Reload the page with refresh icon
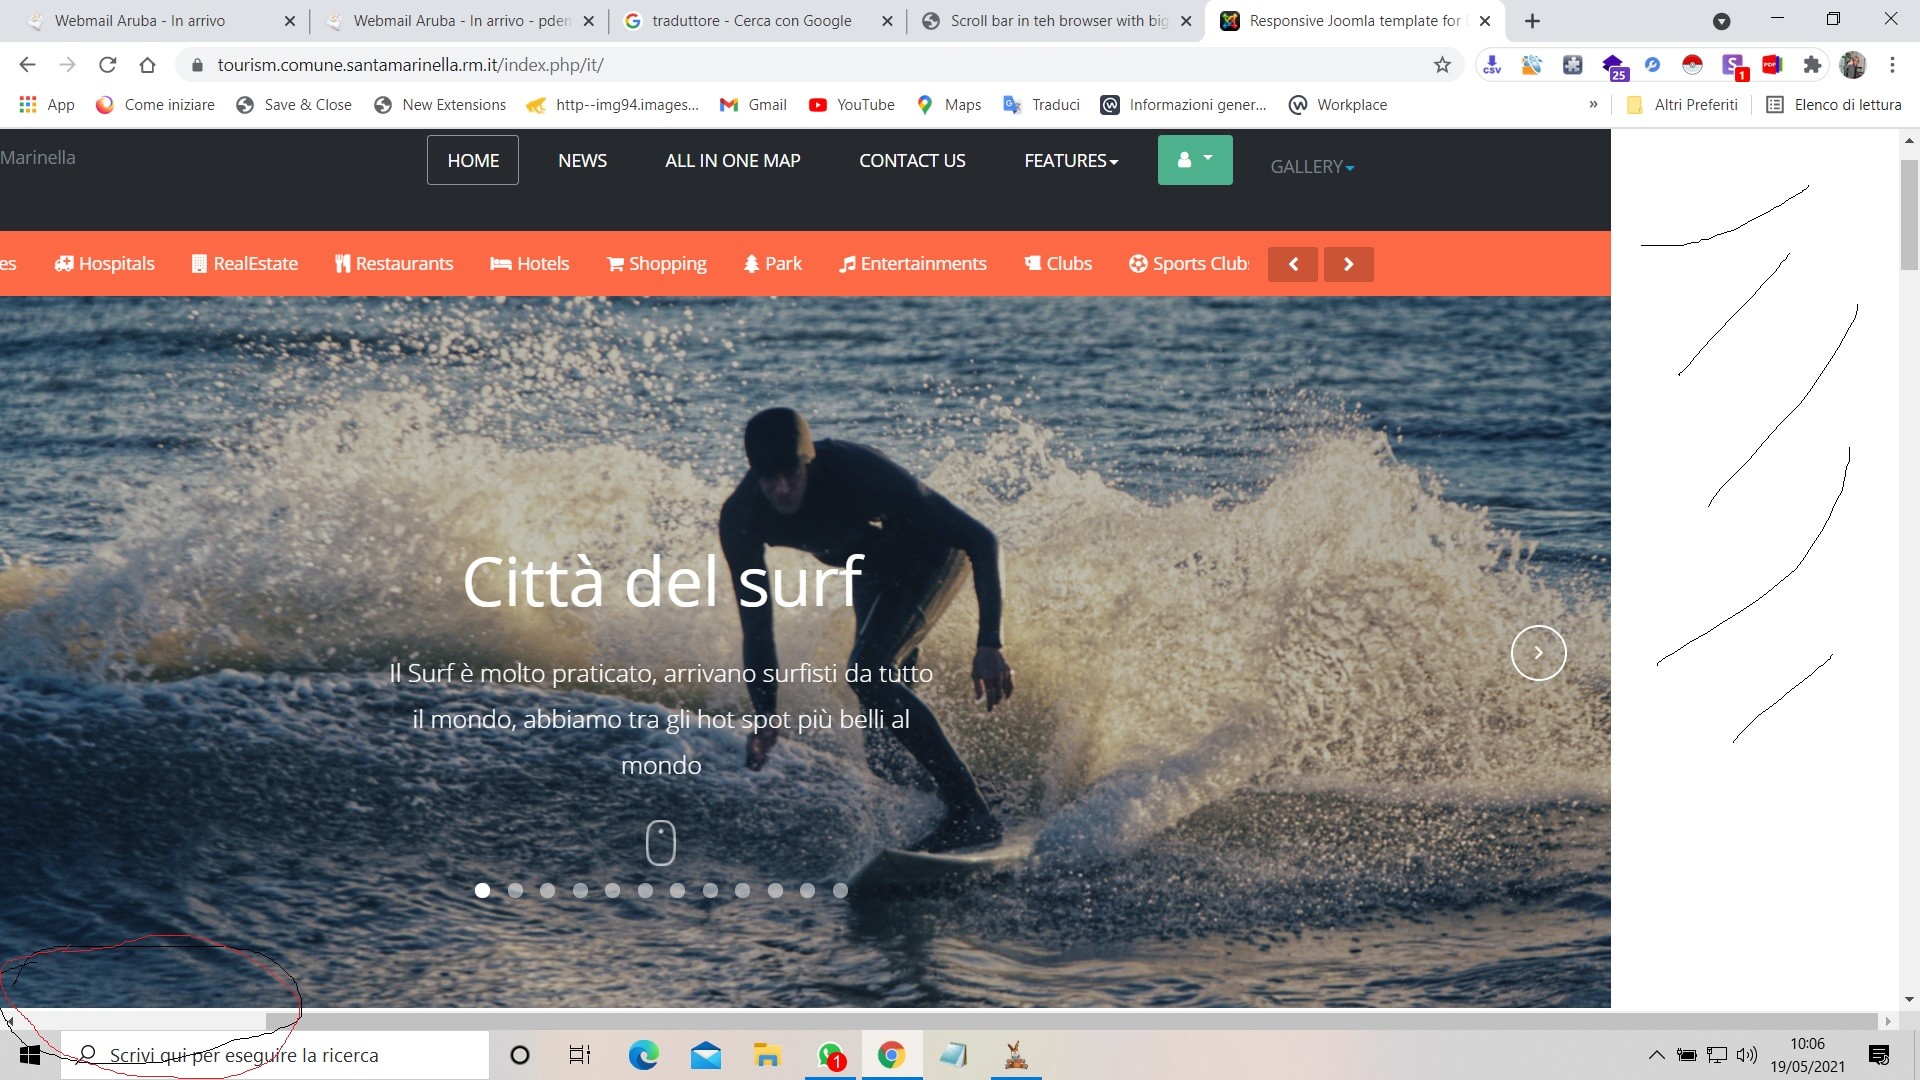 point(107,65)
